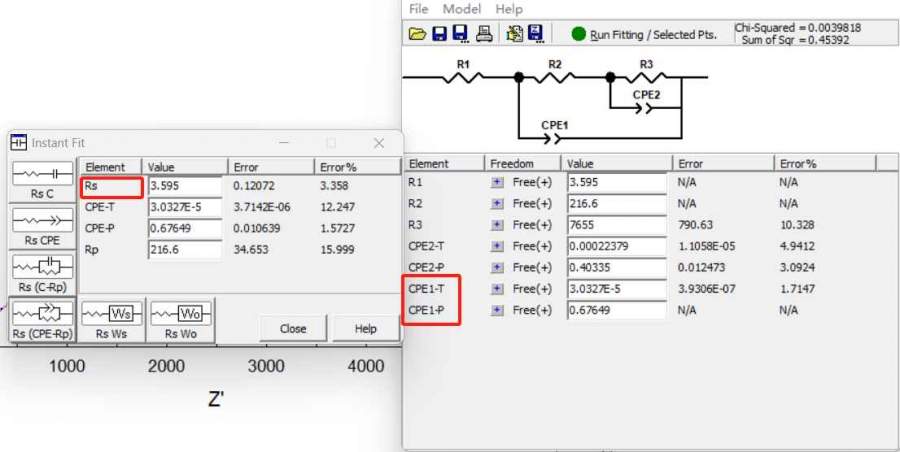Open a model file with folder icon
This screenshot has height=452, width=900.
pyautogui.click(x=417, y=34)
